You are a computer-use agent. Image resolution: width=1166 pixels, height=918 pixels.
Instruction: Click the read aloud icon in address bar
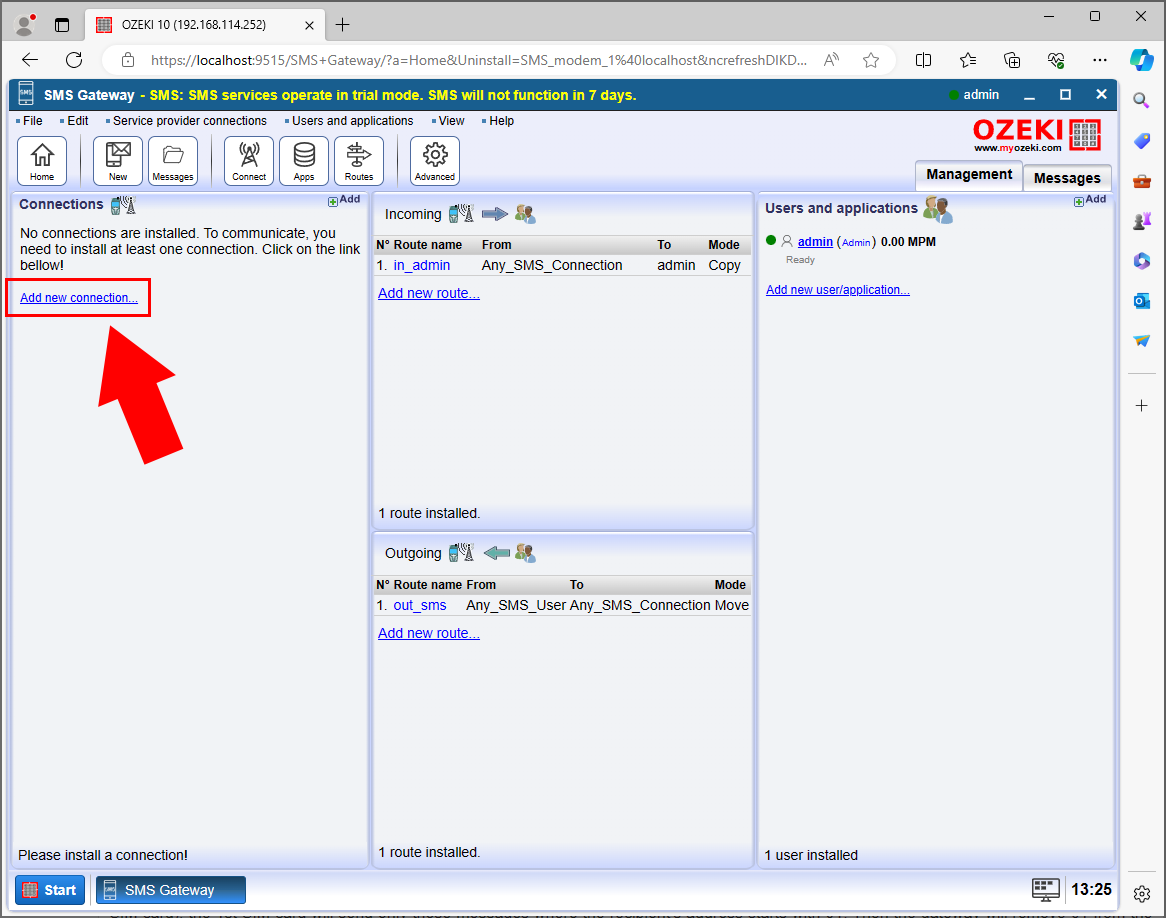pyautogui.click(x=831, y=60)
